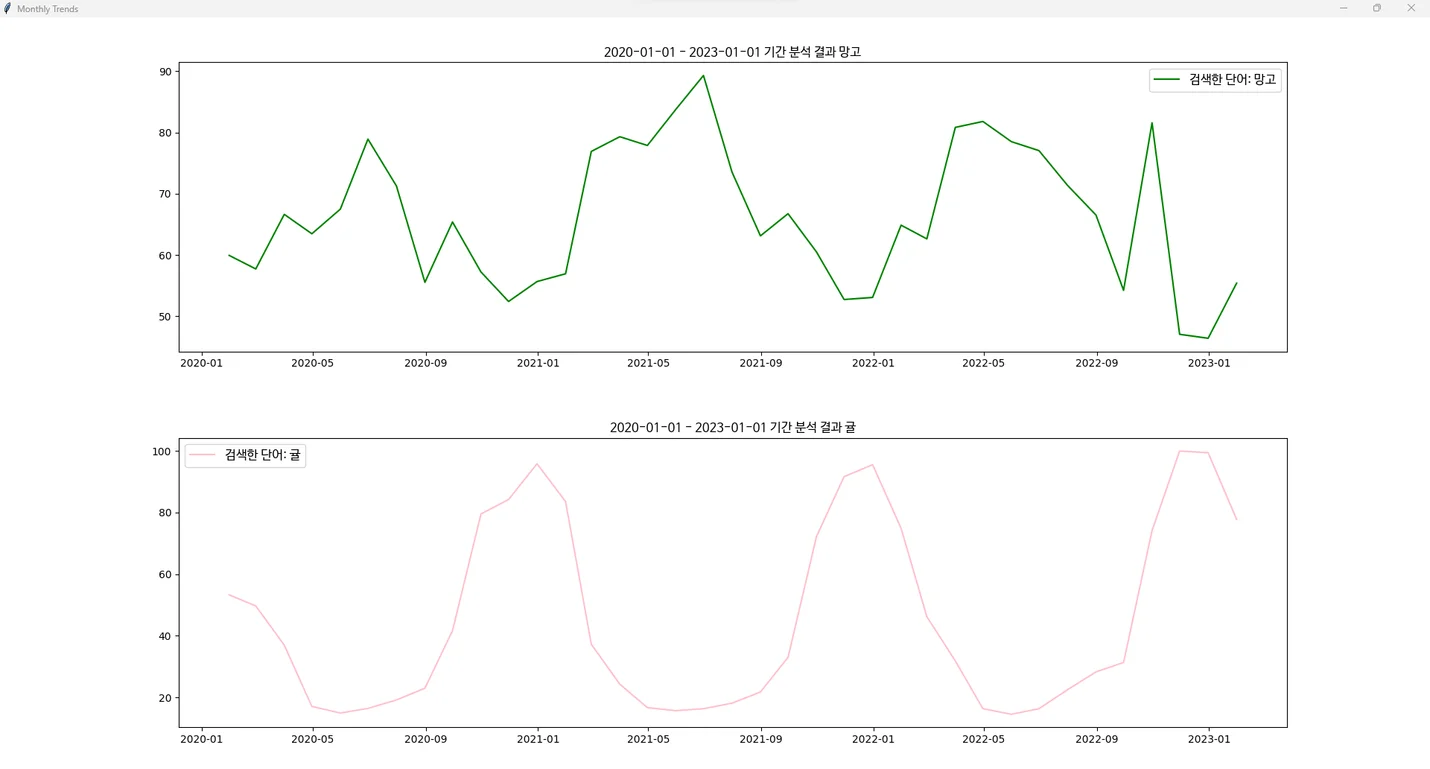Viewport: 1430px width, 769px height.
Task: Click the y-axis label 40 on the bottom chart
Action: tap(165, 636)
